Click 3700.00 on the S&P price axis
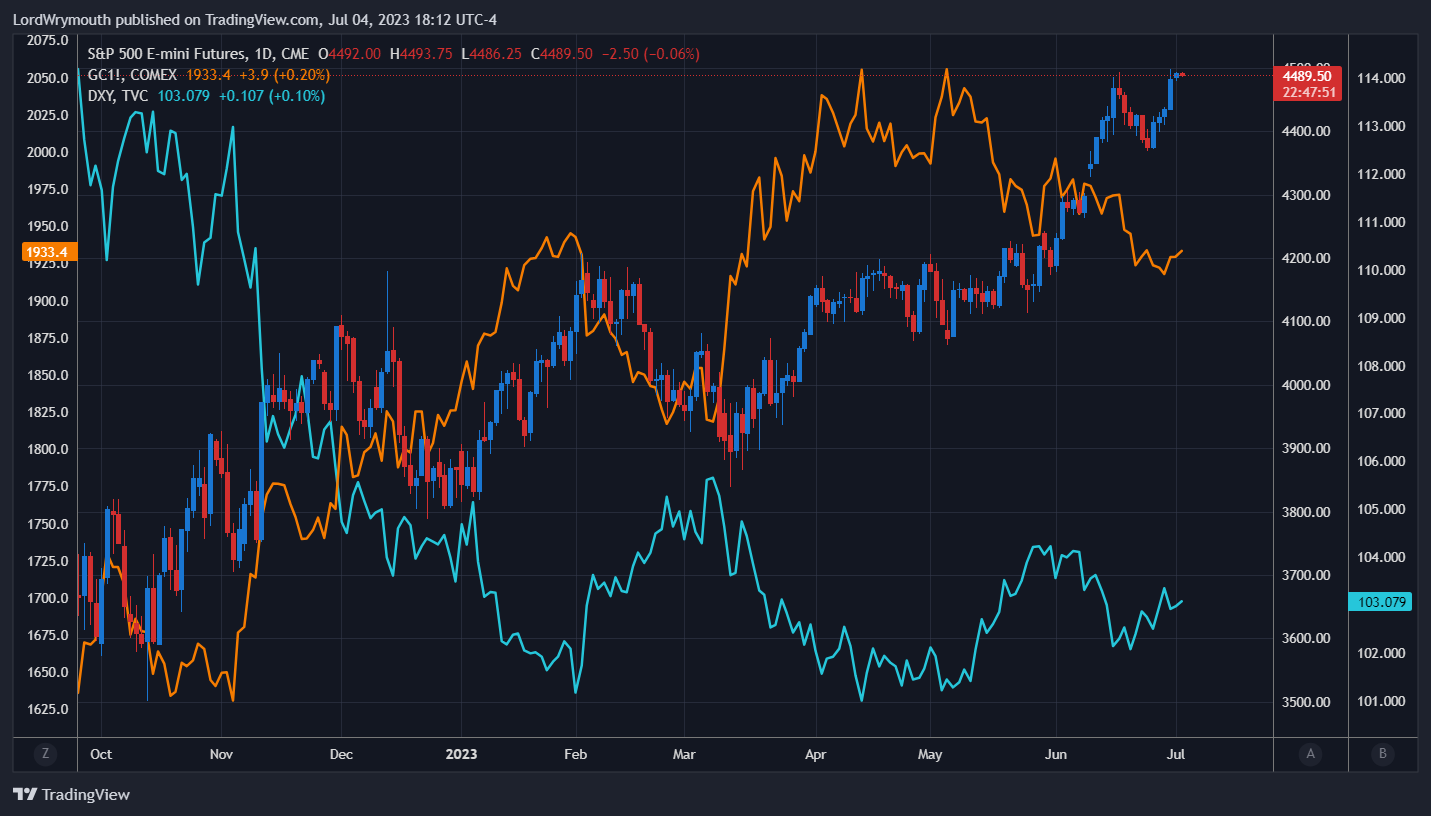 click(1307, 575)
